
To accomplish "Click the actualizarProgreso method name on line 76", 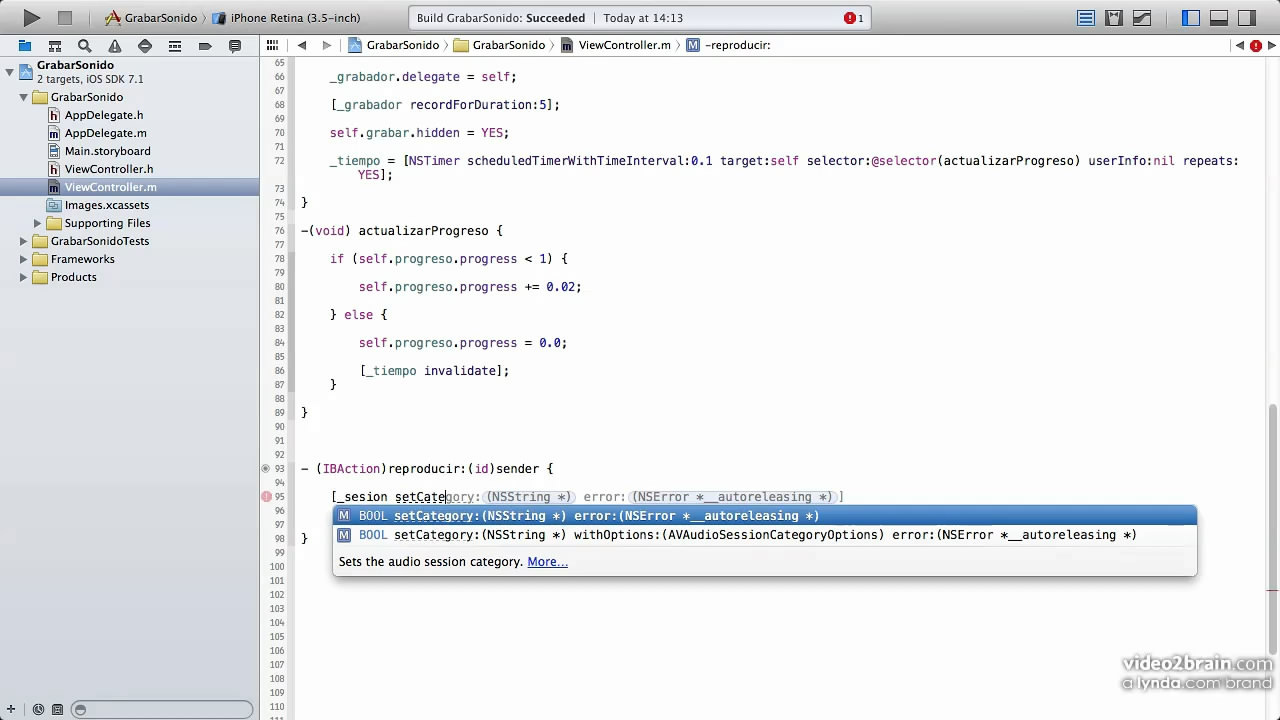I will 423,231.
